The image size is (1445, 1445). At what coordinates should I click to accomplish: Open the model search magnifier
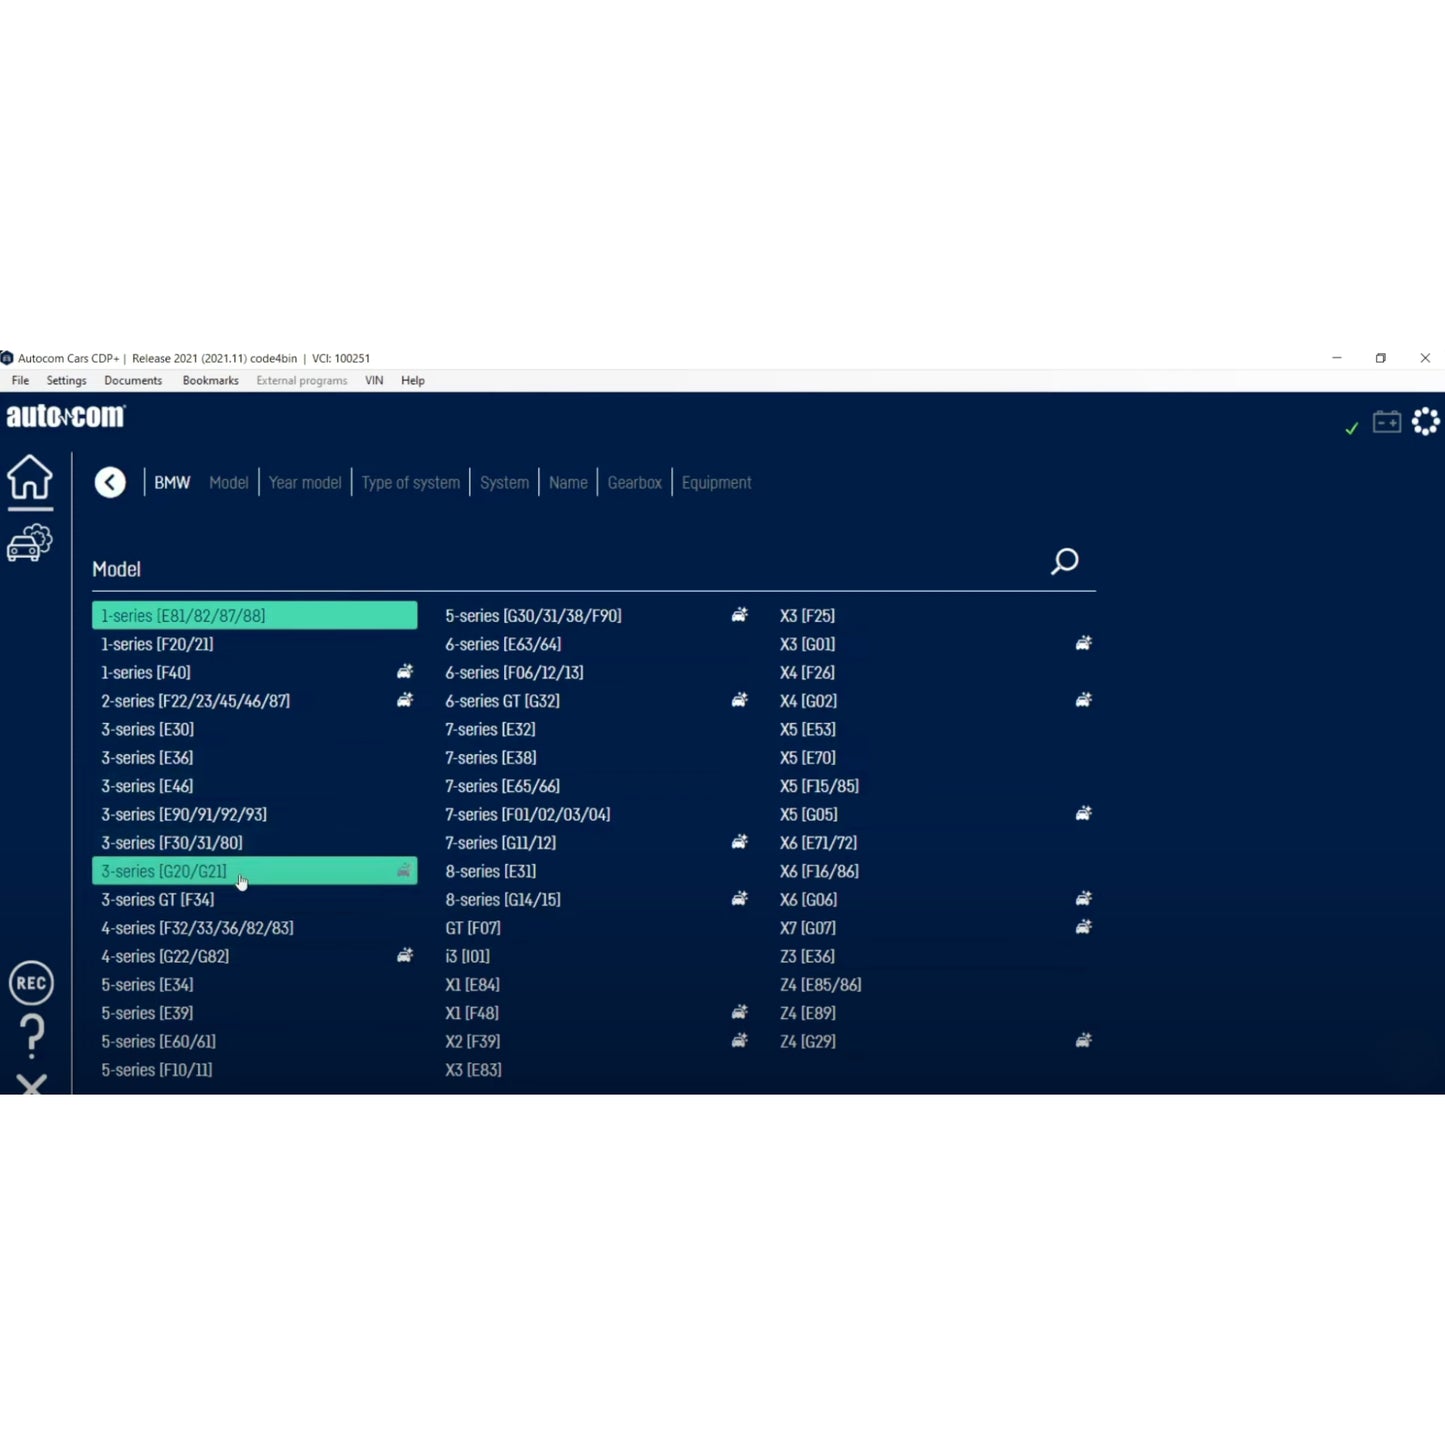[1064, 561]
